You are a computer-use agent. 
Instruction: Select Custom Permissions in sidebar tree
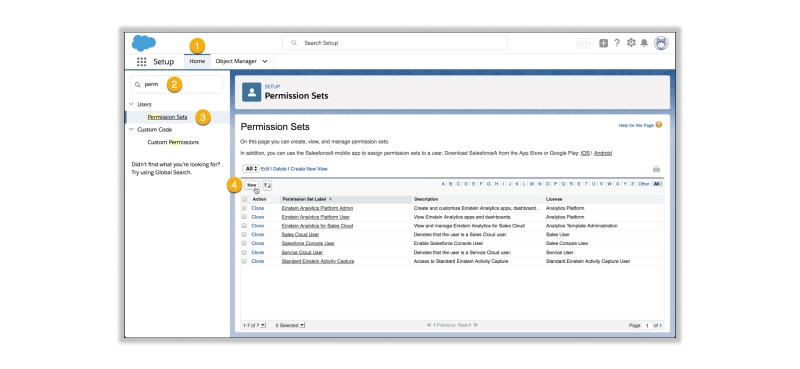coord(173,142)
